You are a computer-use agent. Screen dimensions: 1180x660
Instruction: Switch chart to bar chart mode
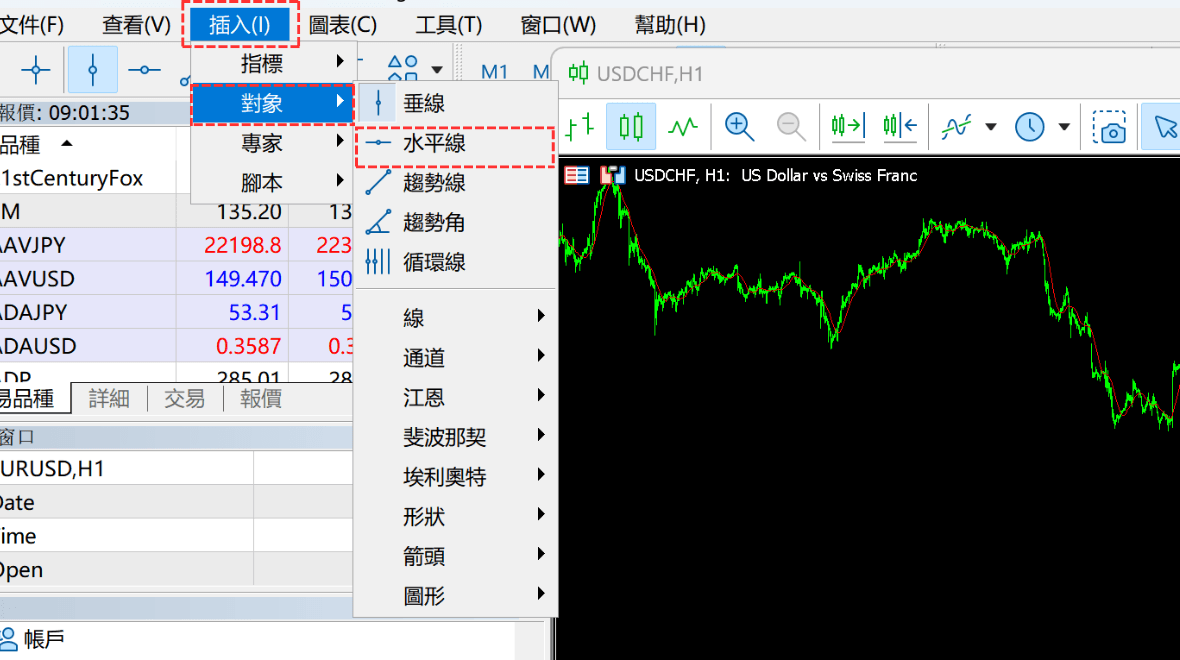[x=579, y=126]
